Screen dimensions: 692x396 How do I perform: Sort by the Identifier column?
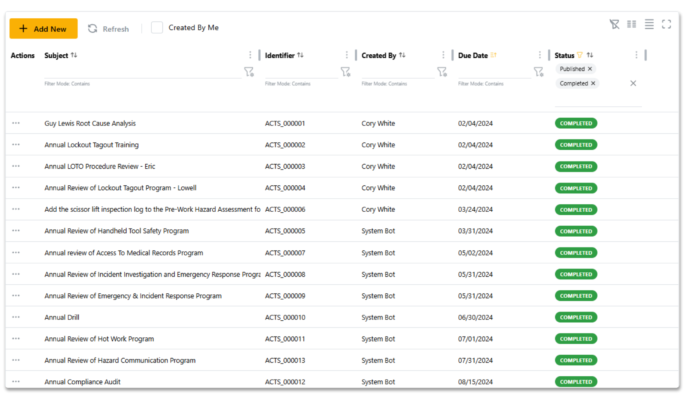[300, 55]
